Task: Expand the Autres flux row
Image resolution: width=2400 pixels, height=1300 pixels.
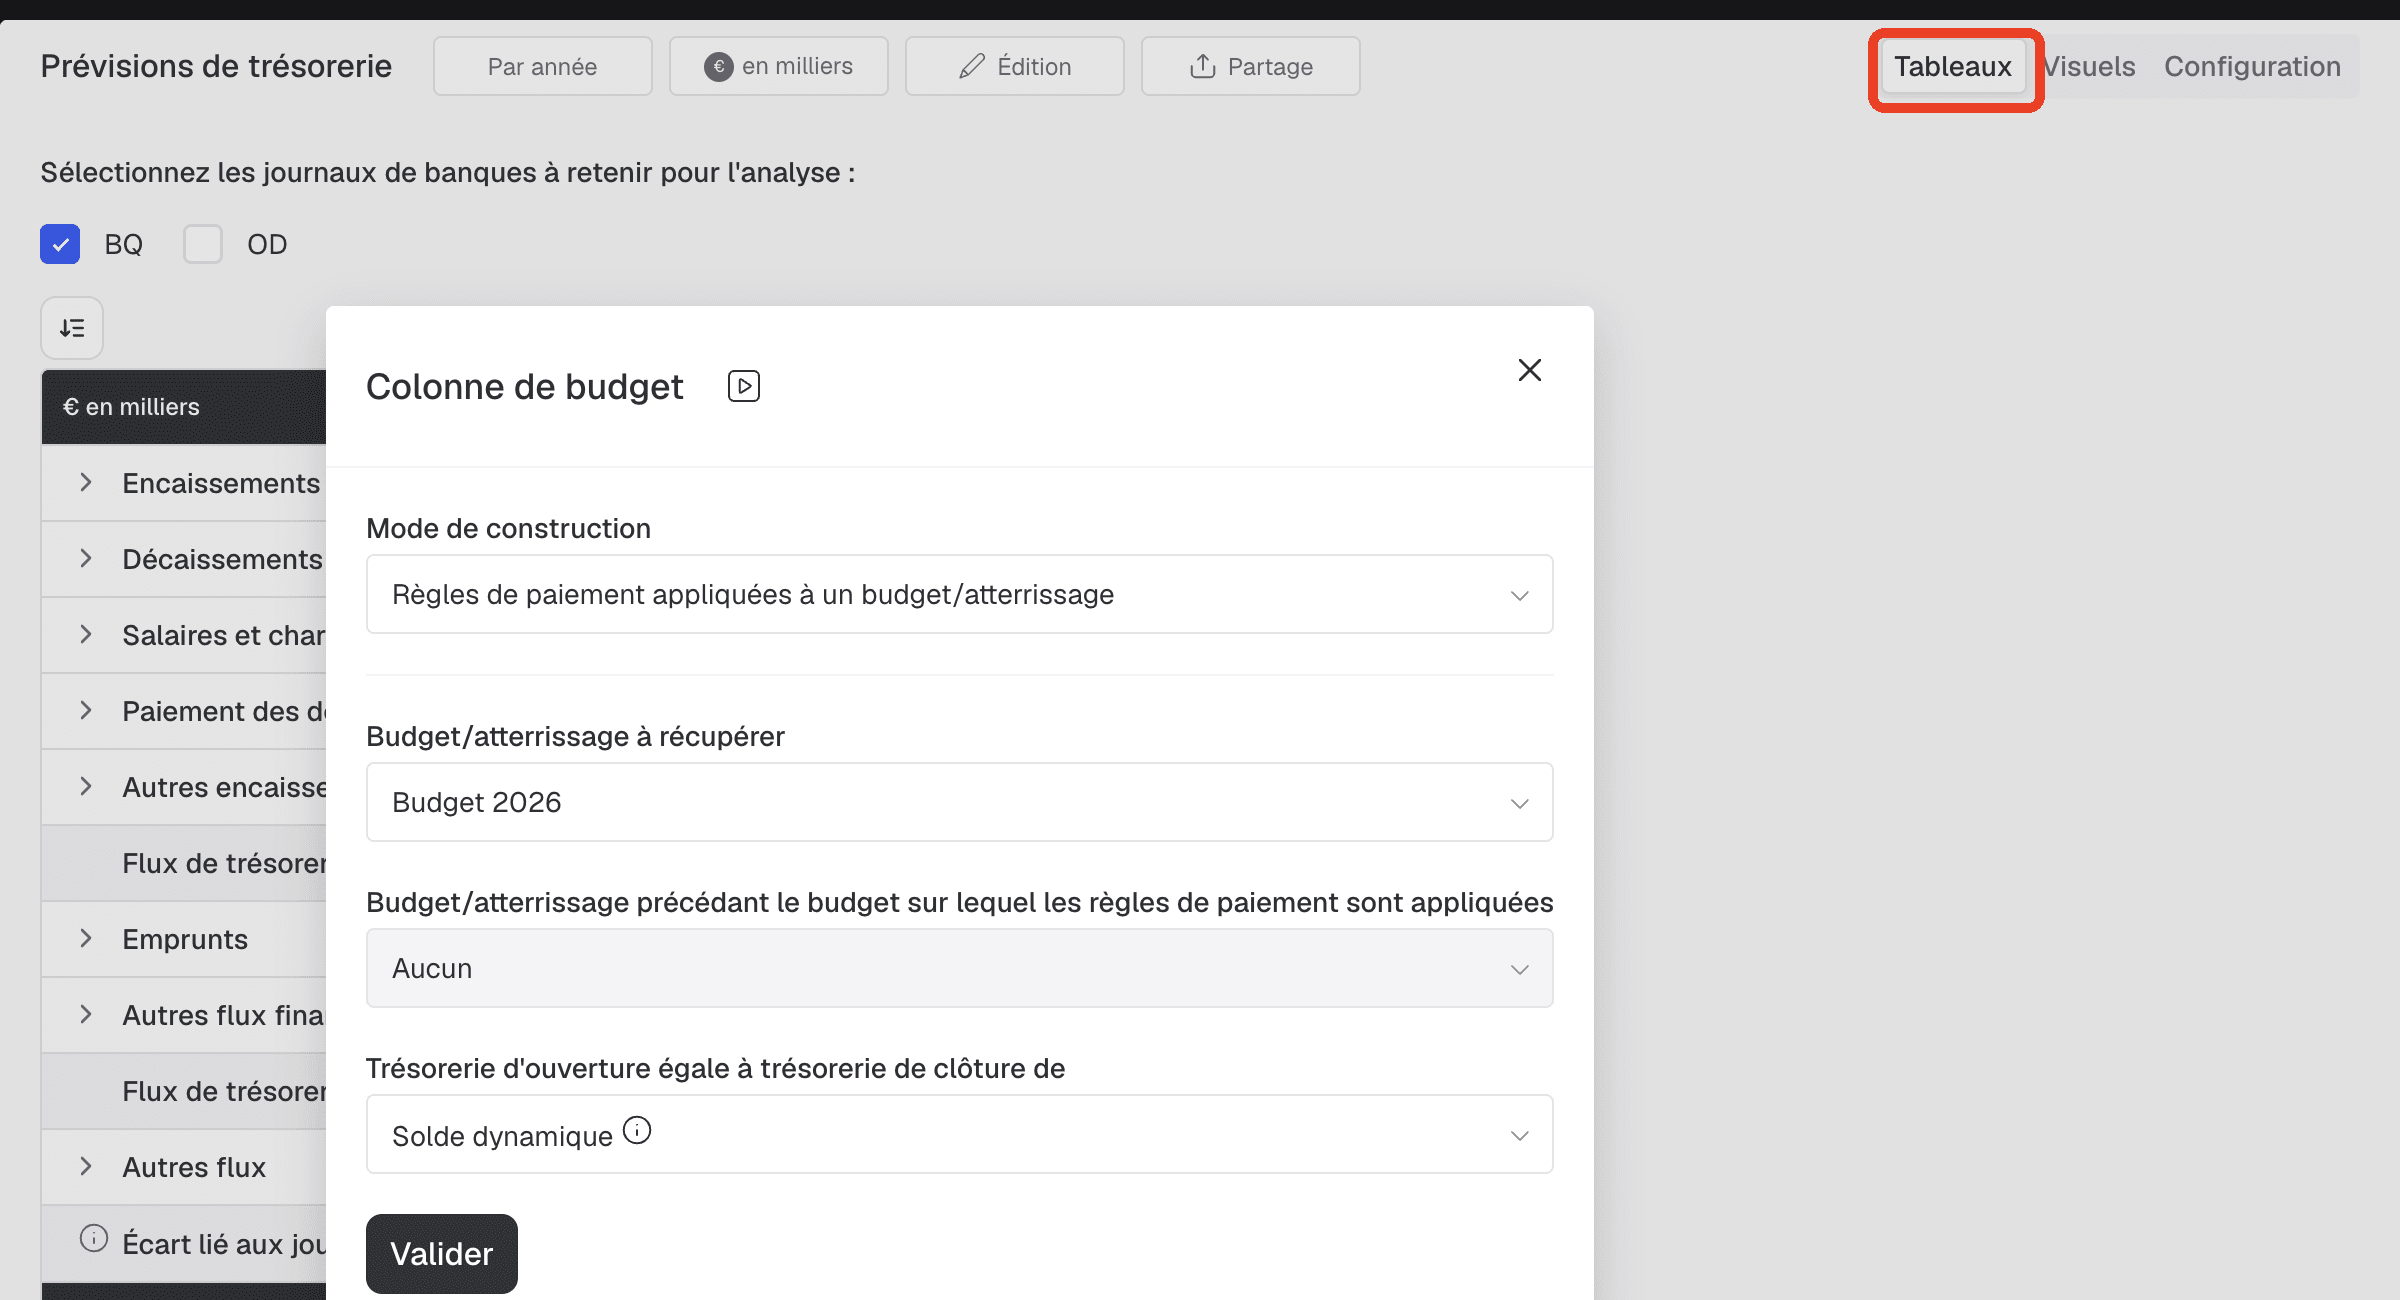Action: click(86, 1166)
